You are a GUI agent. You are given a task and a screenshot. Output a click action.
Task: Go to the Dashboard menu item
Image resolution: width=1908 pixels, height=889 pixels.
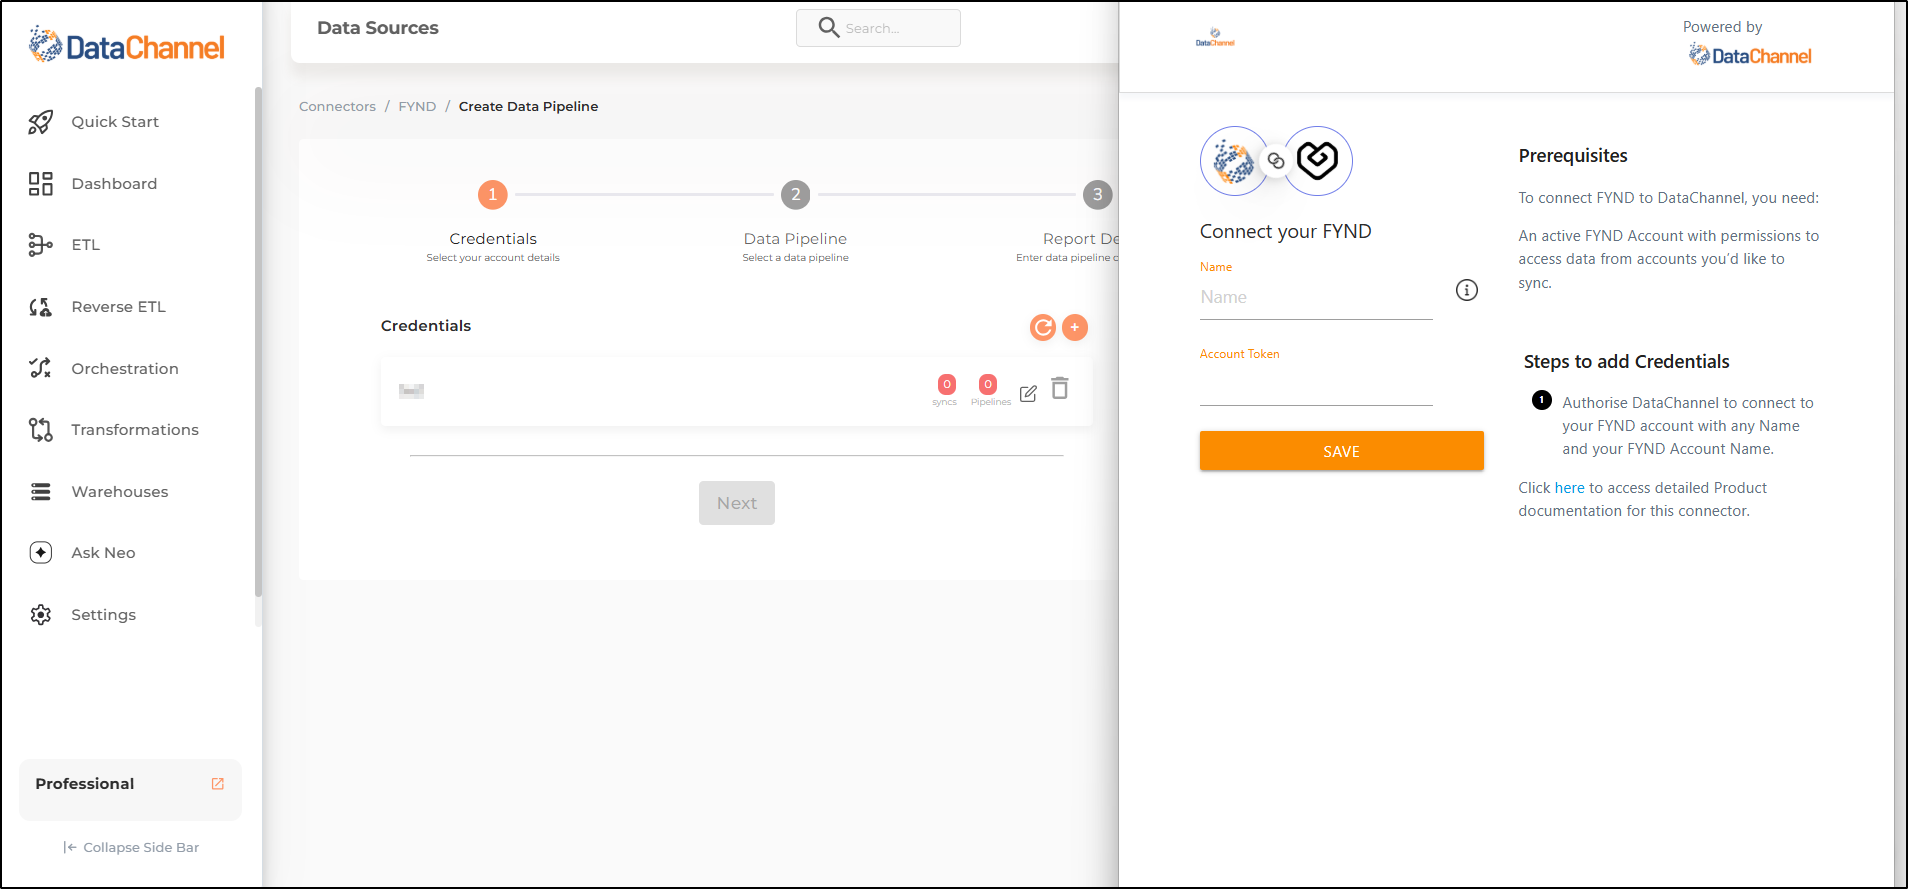pos(114,184)
